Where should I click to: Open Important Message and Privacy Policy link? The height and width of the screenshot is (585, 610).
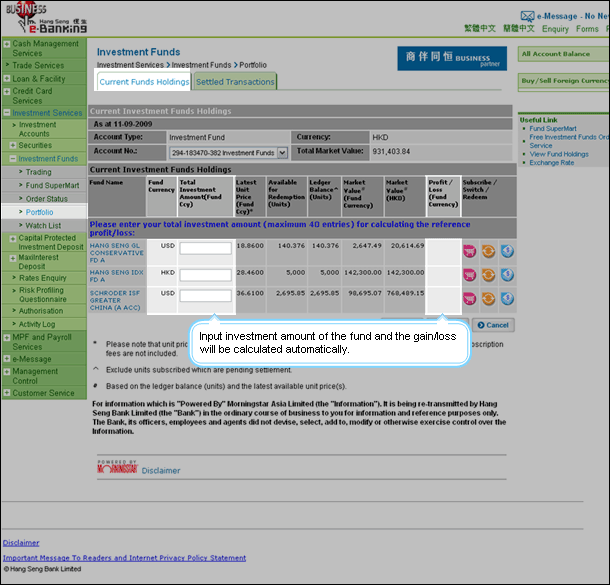coord(124,558)
